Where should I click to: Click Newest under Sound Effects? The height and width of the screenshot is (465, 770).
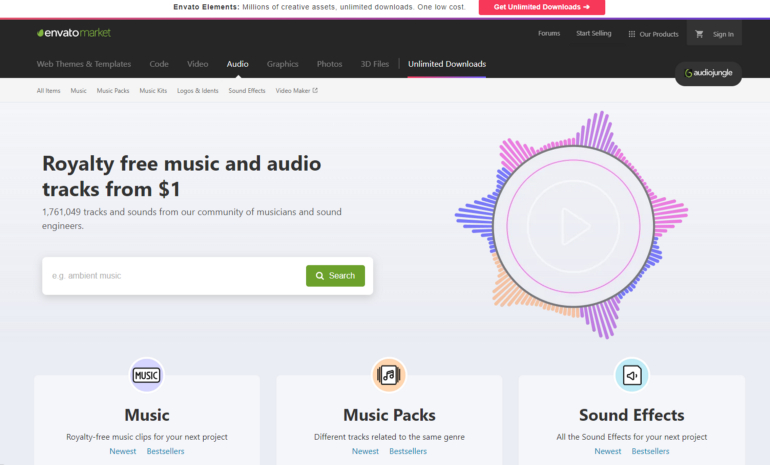[608, 451]
